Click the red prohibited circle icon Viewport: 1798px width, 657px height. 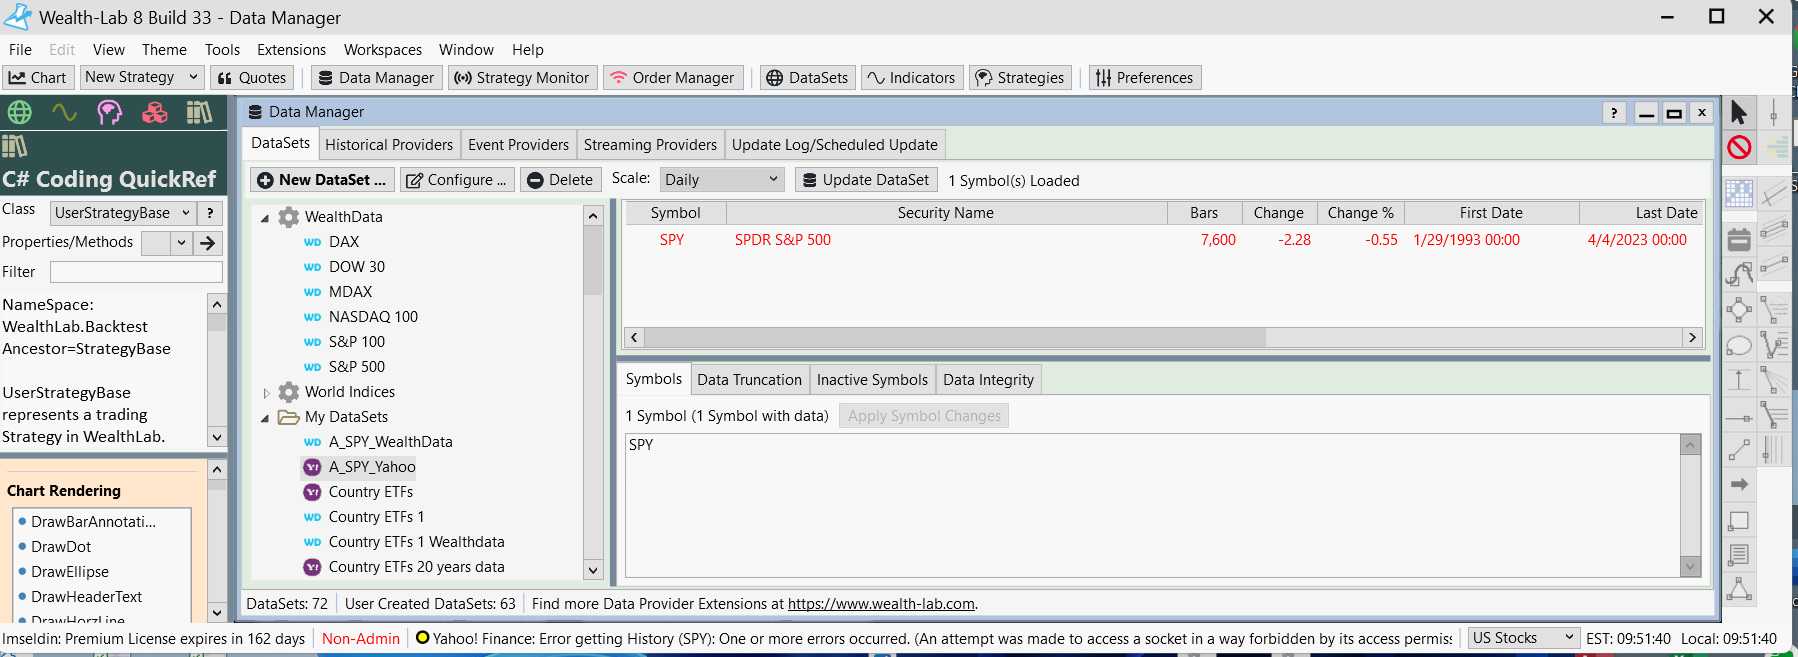coord(1739,148)
